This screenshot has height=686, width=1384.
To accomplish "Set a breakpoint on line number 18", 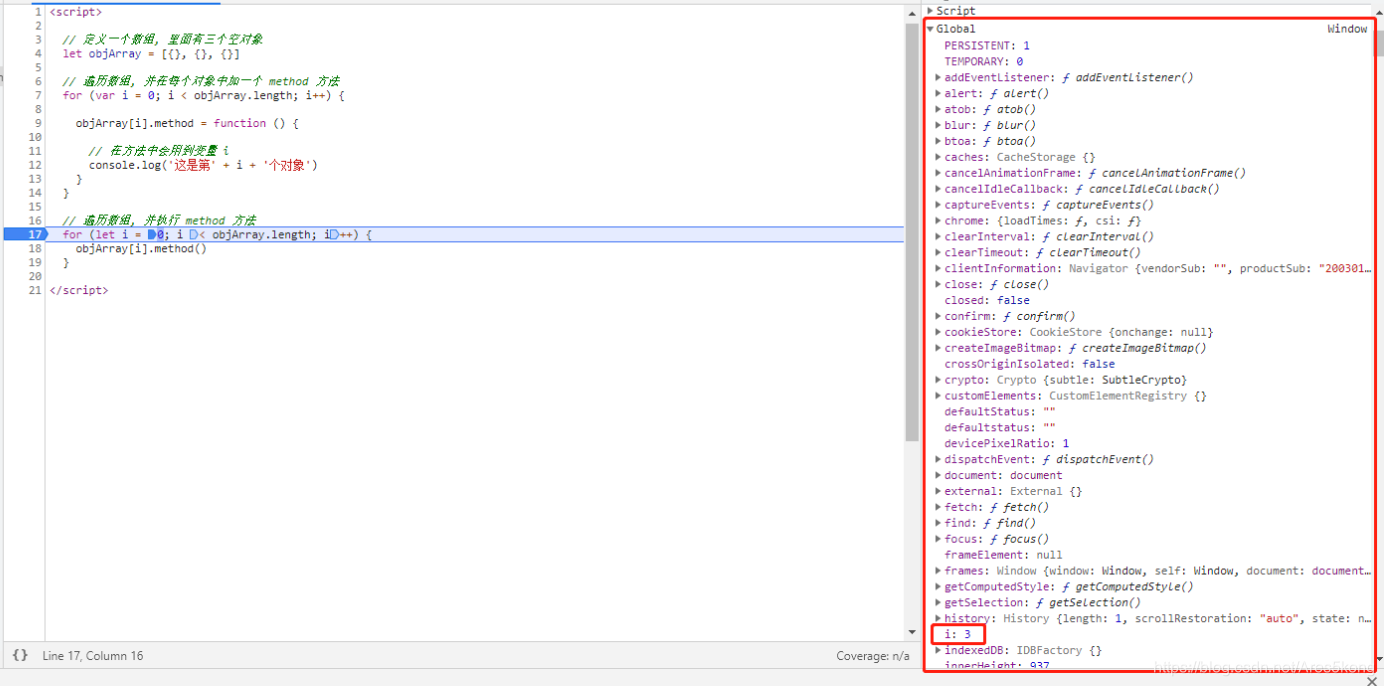I will point(35,248).
